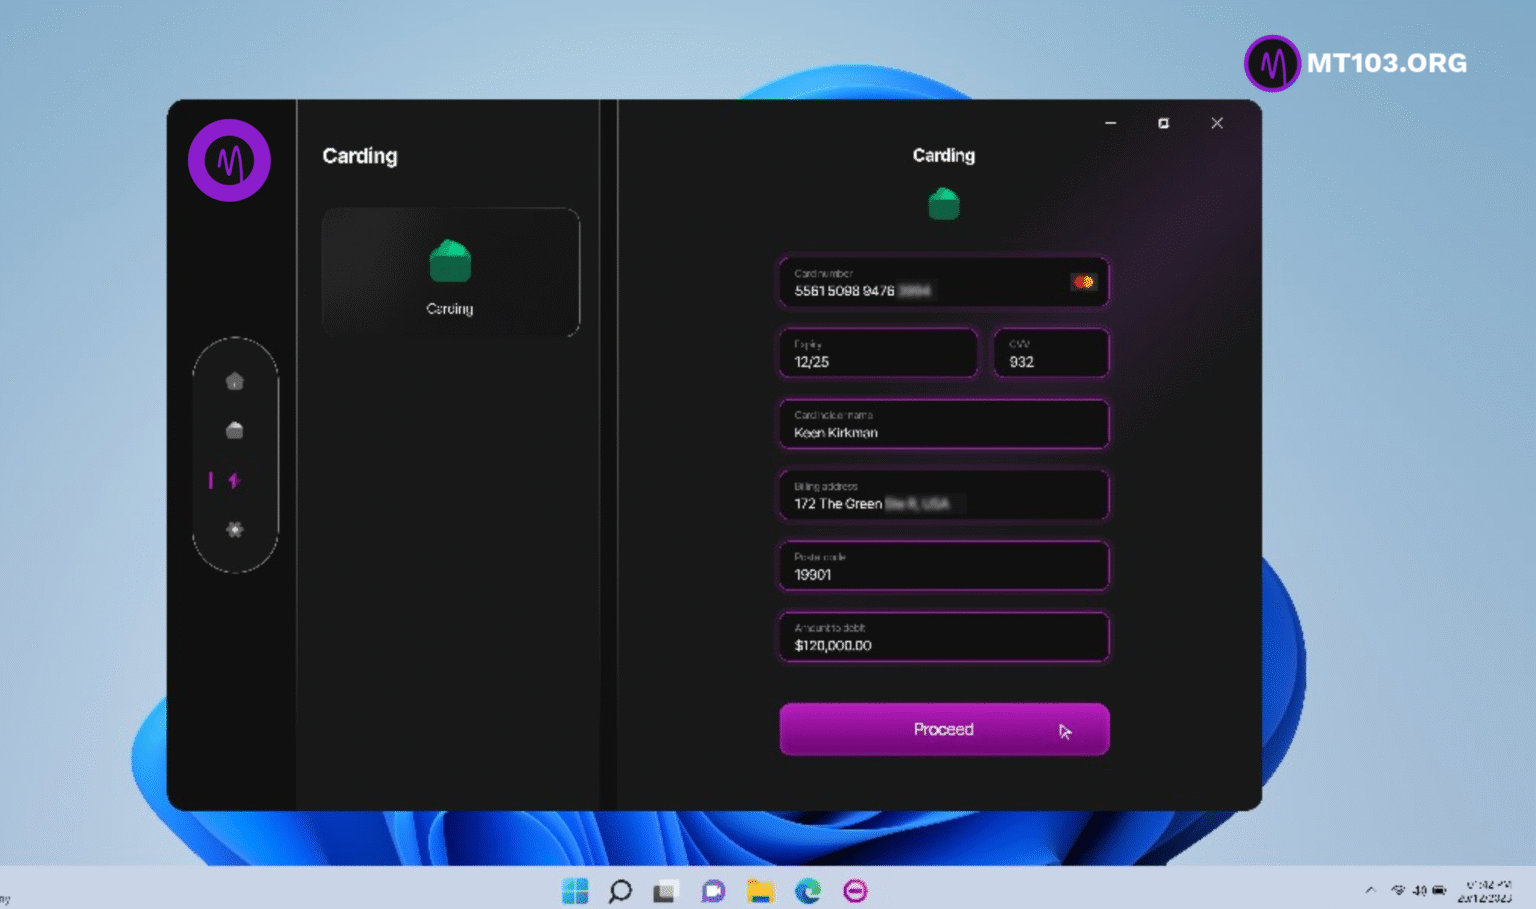Open the Start menu

pos(574,891)
